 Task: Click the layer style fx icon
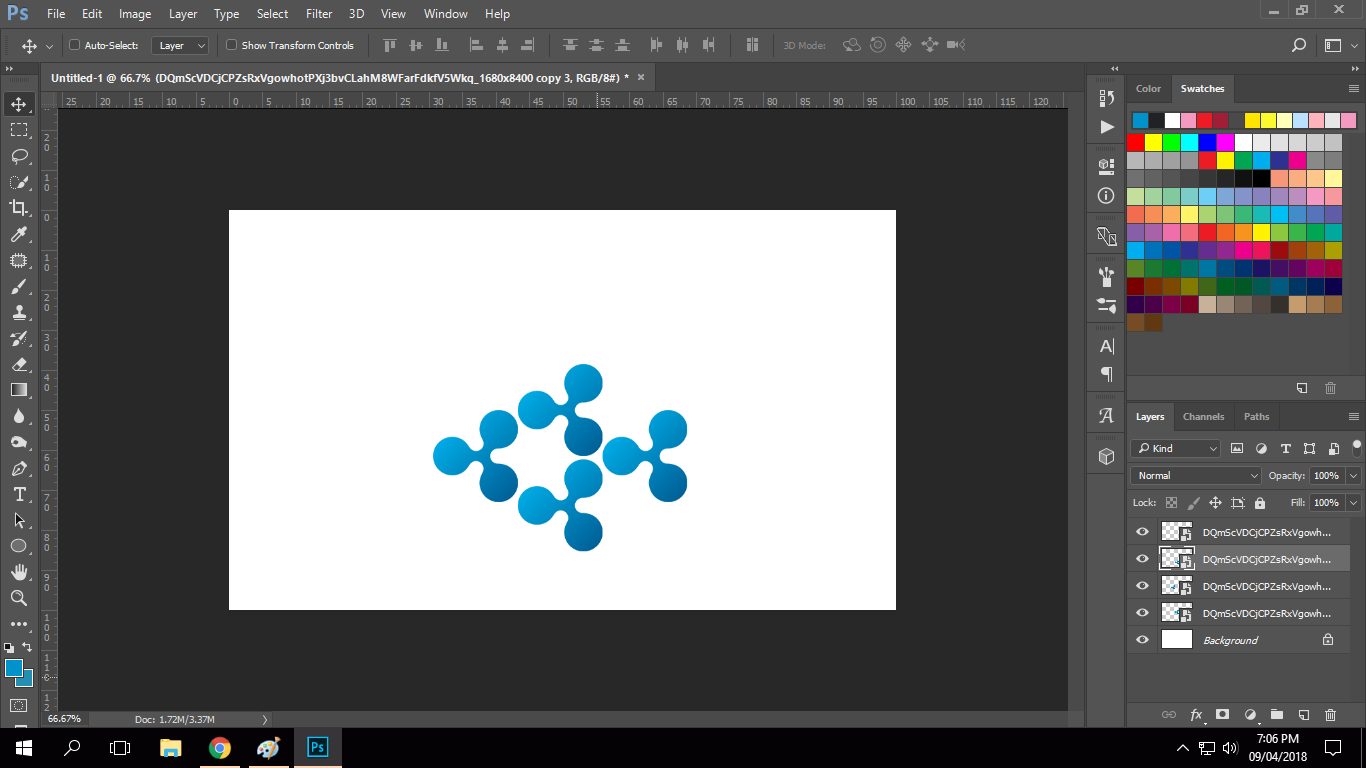tap(1196, 715)
